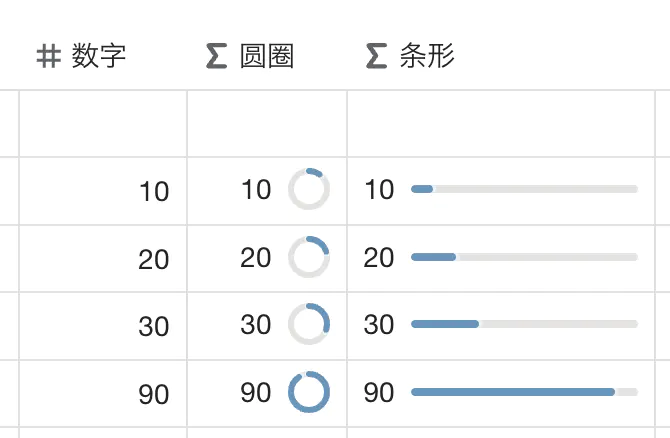Image resolution: width=670 pixels, height=438 pixels.
Task: Click the ring progress icon showing 10
Action: click(x=309, y=189)
